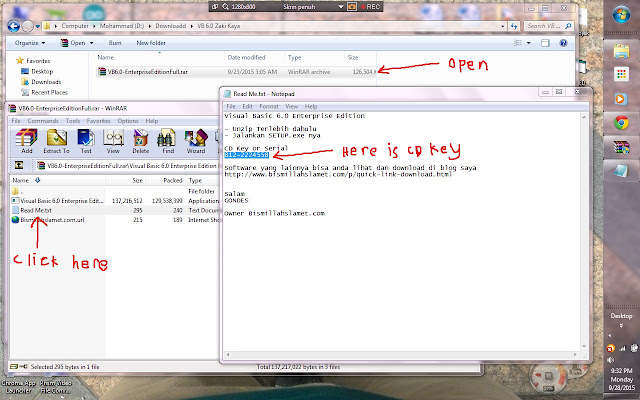Viewport: 640px width, 400px height.
Task: Click the apps grid icon on taskbar
Action: (x=621, y=74)
